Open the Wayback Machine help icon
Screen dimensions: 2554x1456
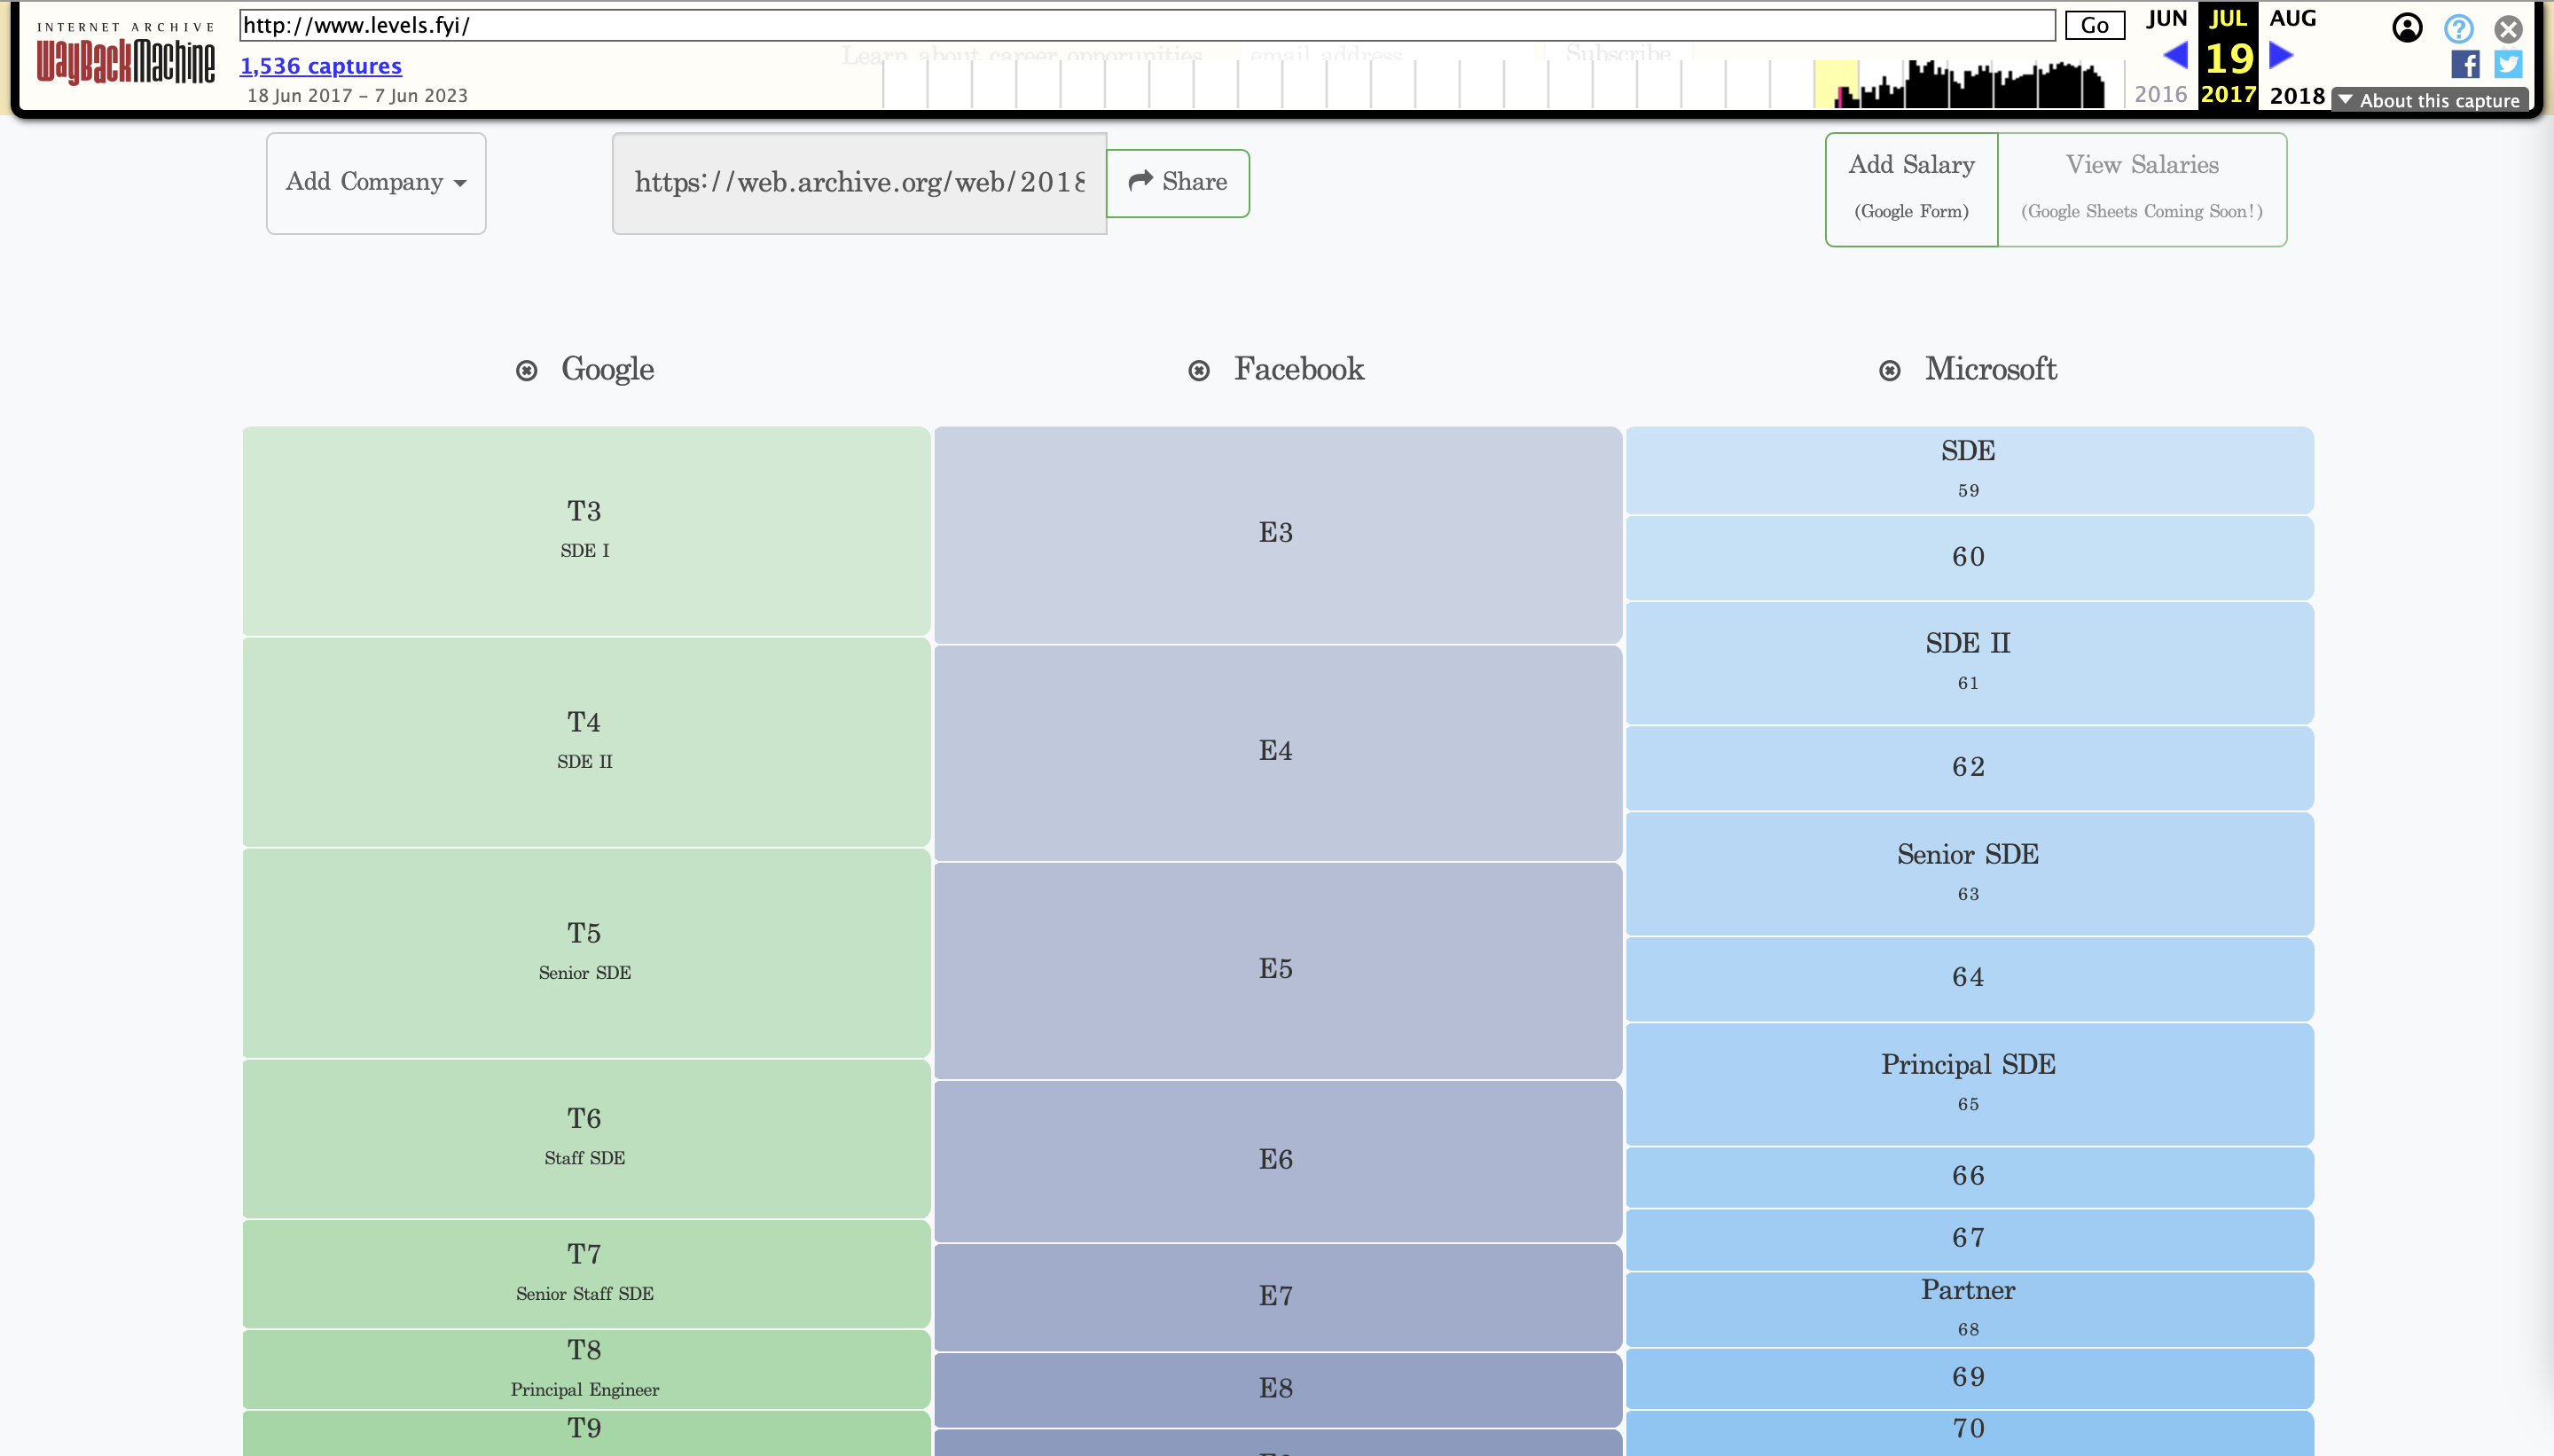pyautogui.click(x=2458, y=28)
